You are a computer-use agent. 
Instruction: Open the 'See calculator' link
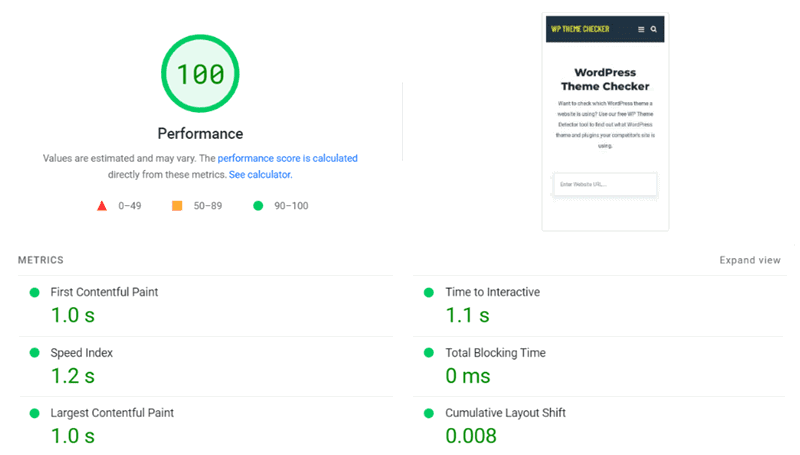click(x=260, y=174)
